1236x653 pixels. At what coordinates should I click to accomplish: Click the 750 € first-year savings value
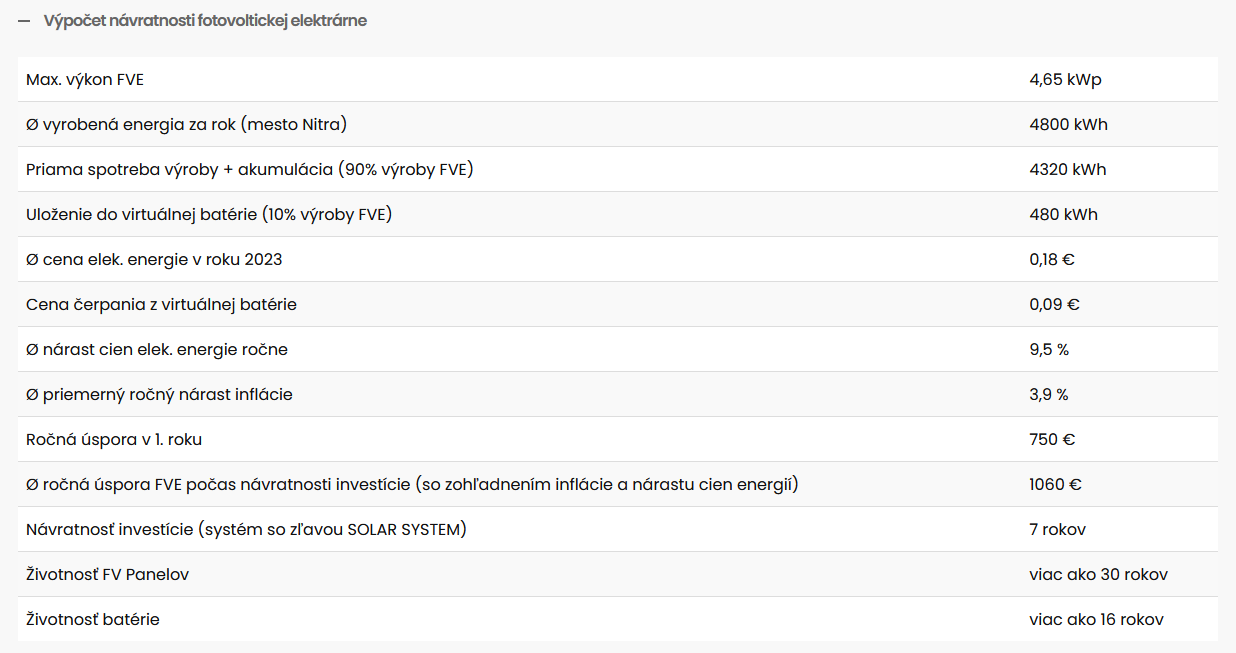pyautogui.click(x=1052, y=440)
